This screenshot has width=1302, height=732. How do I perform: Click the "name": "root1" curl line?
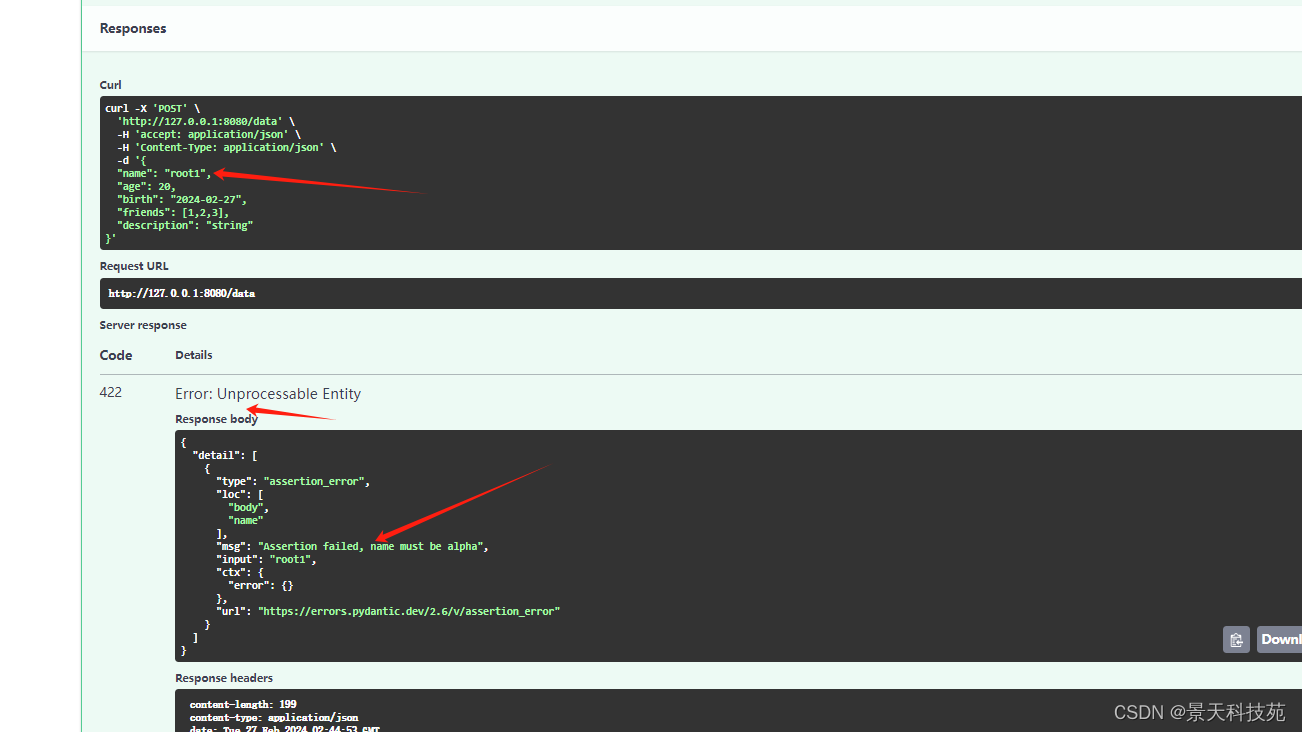coord(164,173)
